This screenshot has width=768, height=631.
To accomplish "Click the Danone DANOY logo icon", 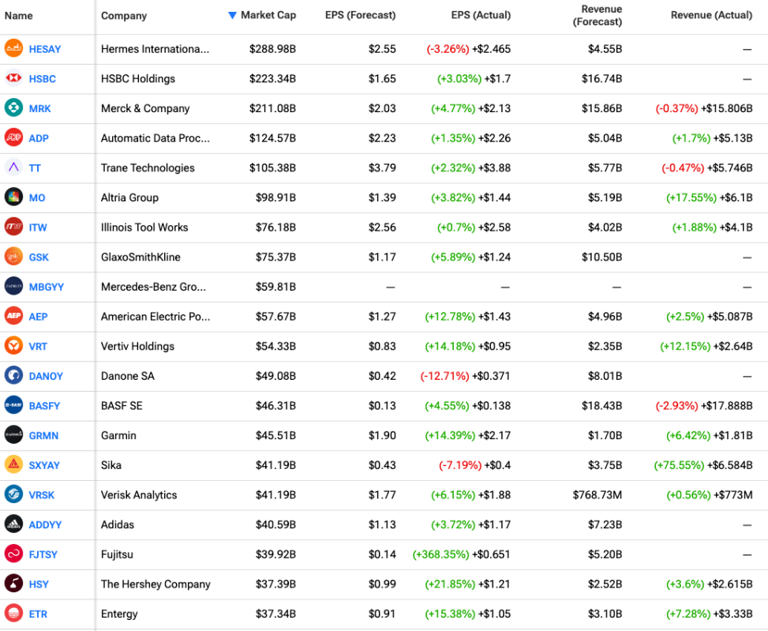I will (x=14, y=375).
